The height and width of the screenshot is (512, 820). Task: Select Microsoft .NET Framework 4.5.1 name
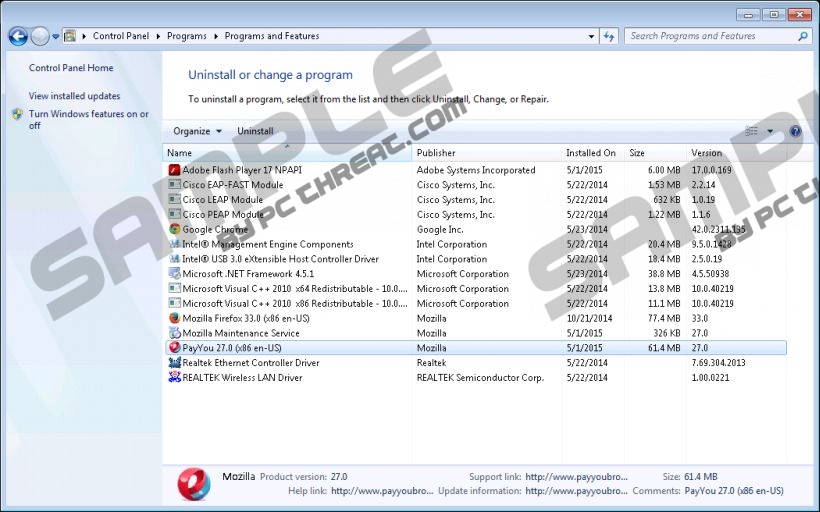pos(248,274)
